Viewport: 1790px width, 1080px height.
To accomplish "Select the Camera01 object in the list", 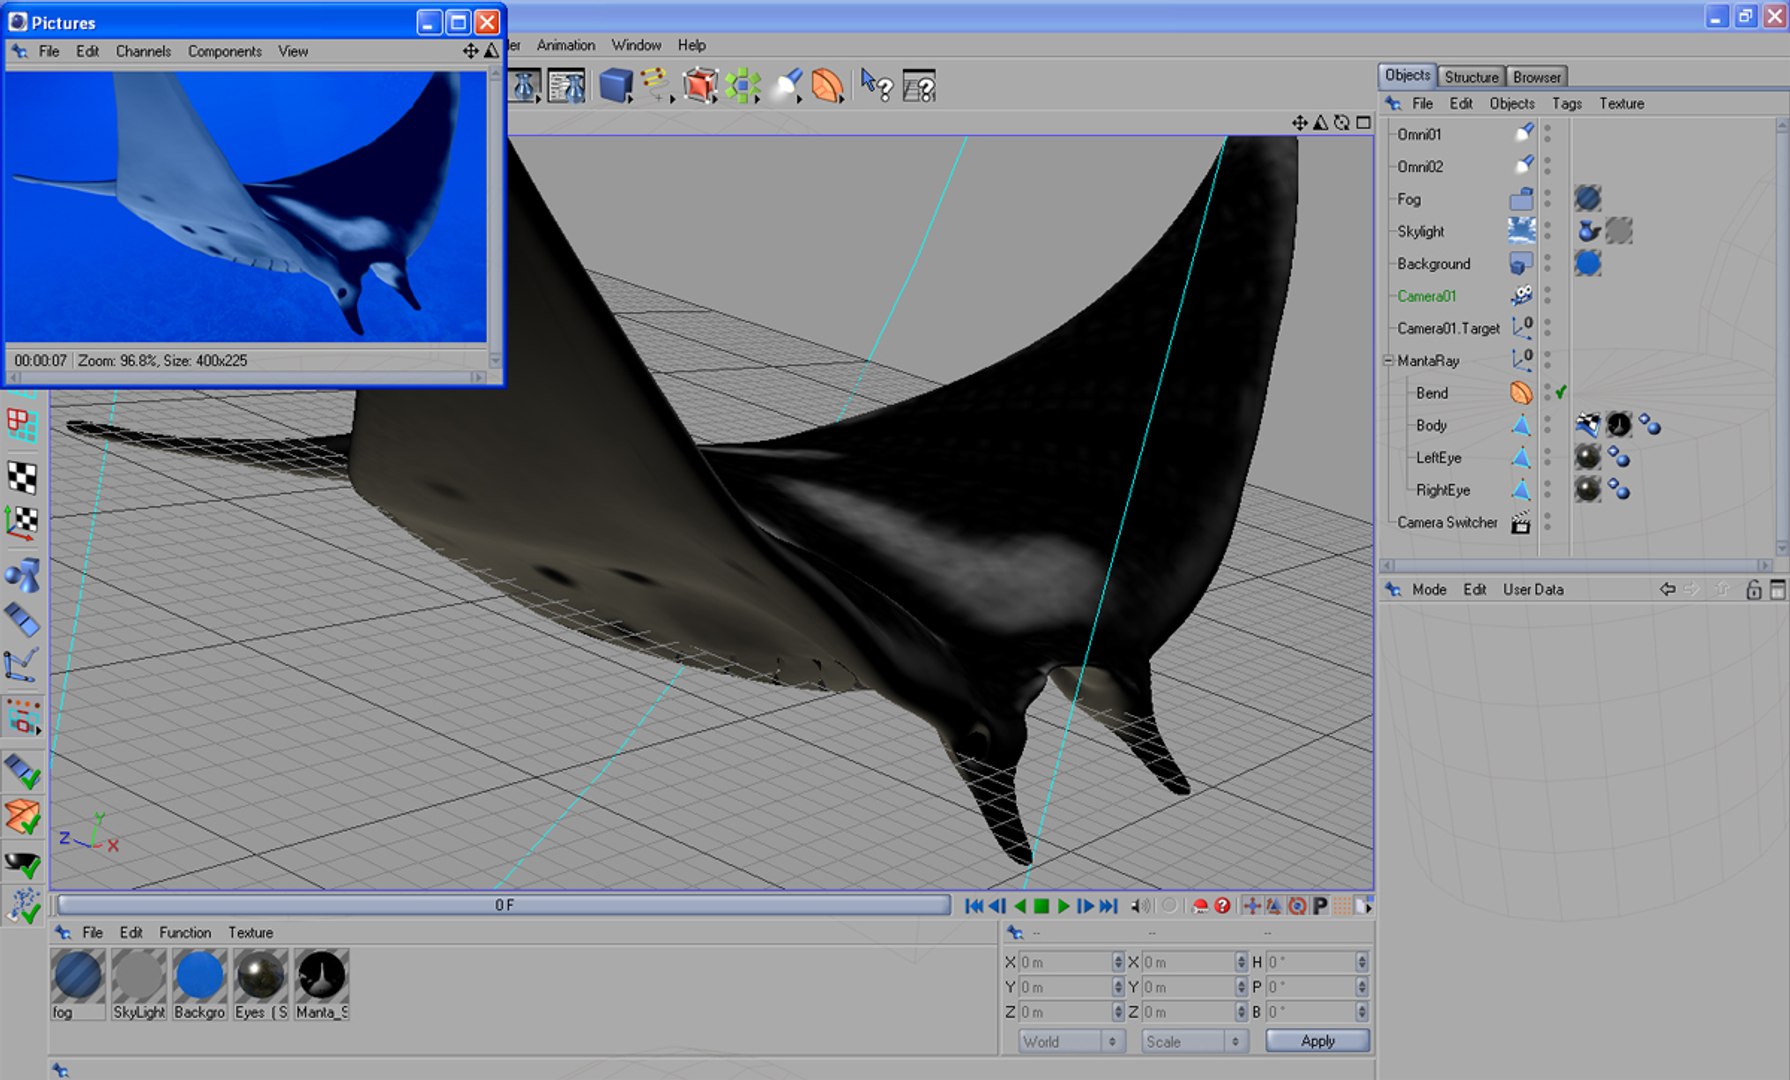I will tap(1426, 296).
